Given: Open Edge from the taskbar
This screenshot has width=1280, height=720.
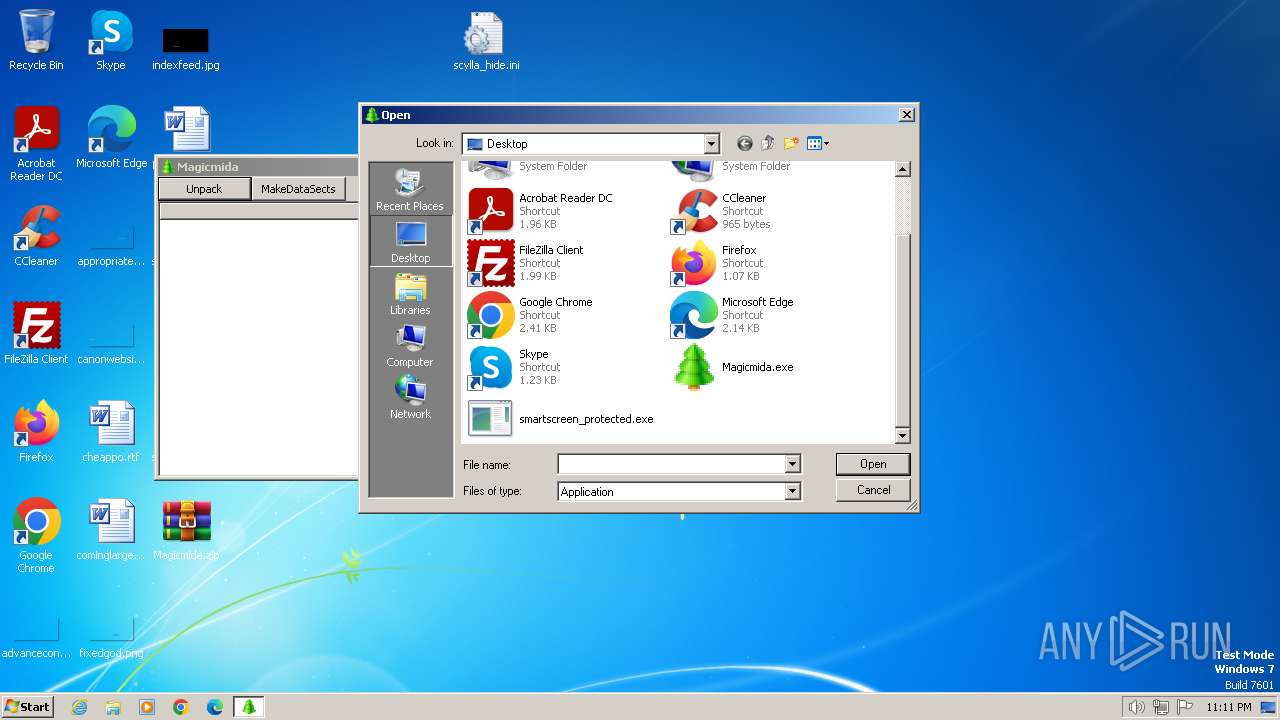Looking at the screenshot, I should tap(215, 707).
